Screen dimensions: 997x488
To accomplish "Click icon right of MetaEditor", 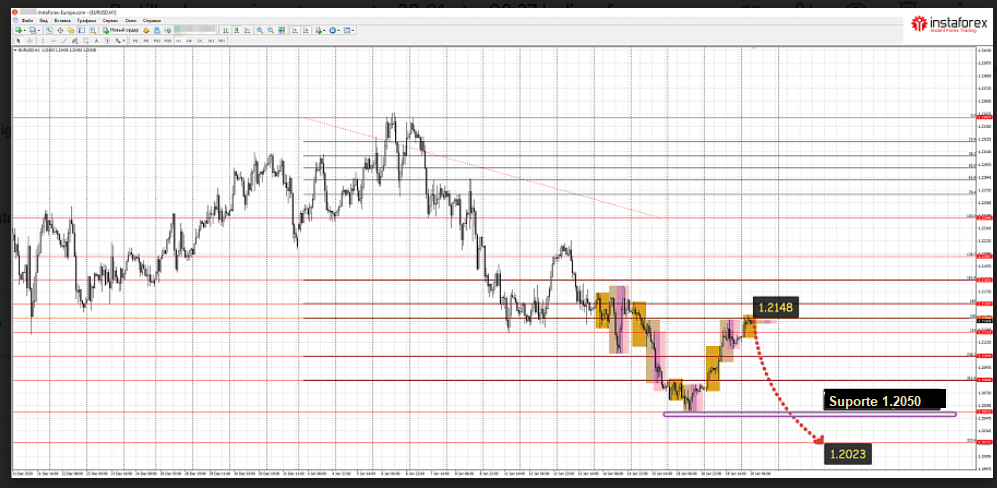I will click(157, 31).
